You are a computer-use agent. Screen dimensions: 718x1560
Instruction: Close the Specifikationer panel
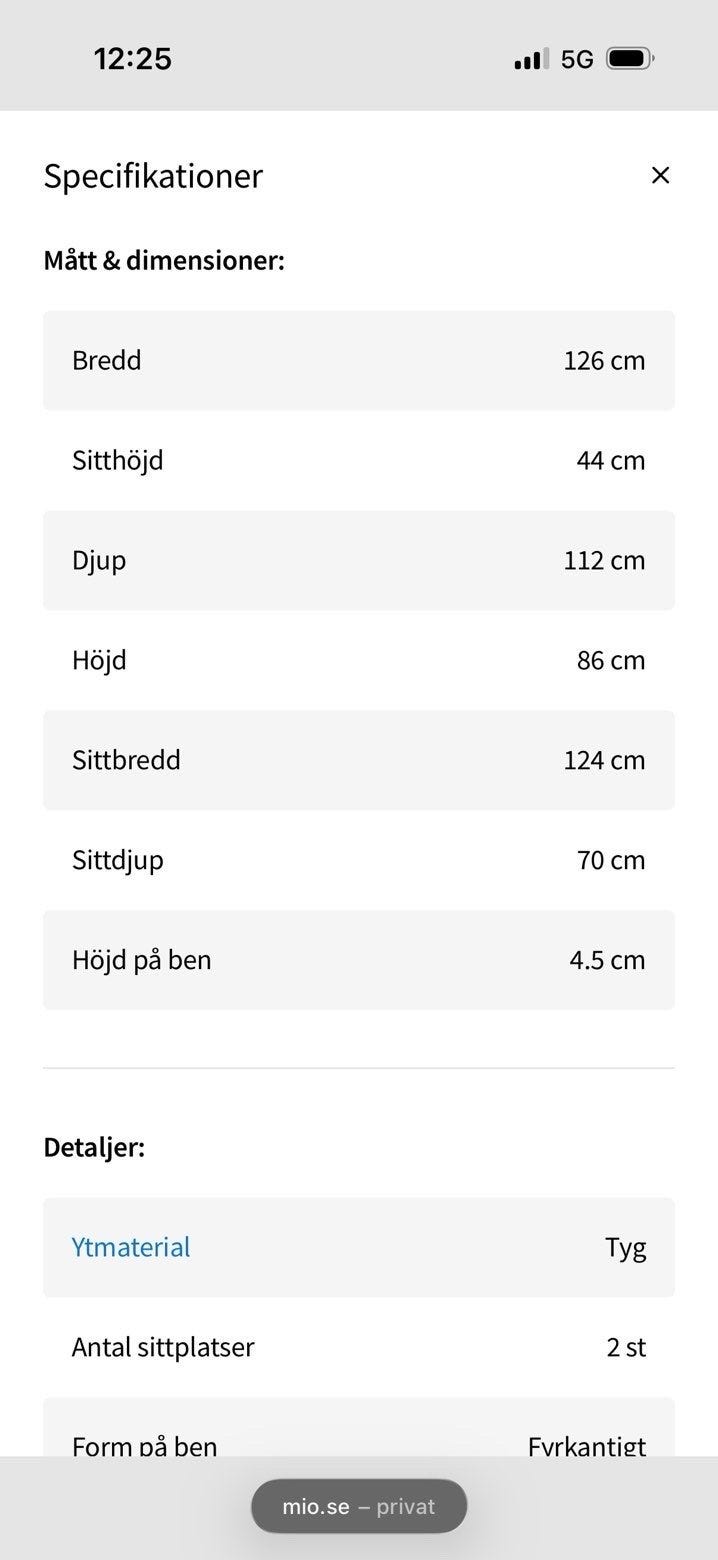click(660, 176)
